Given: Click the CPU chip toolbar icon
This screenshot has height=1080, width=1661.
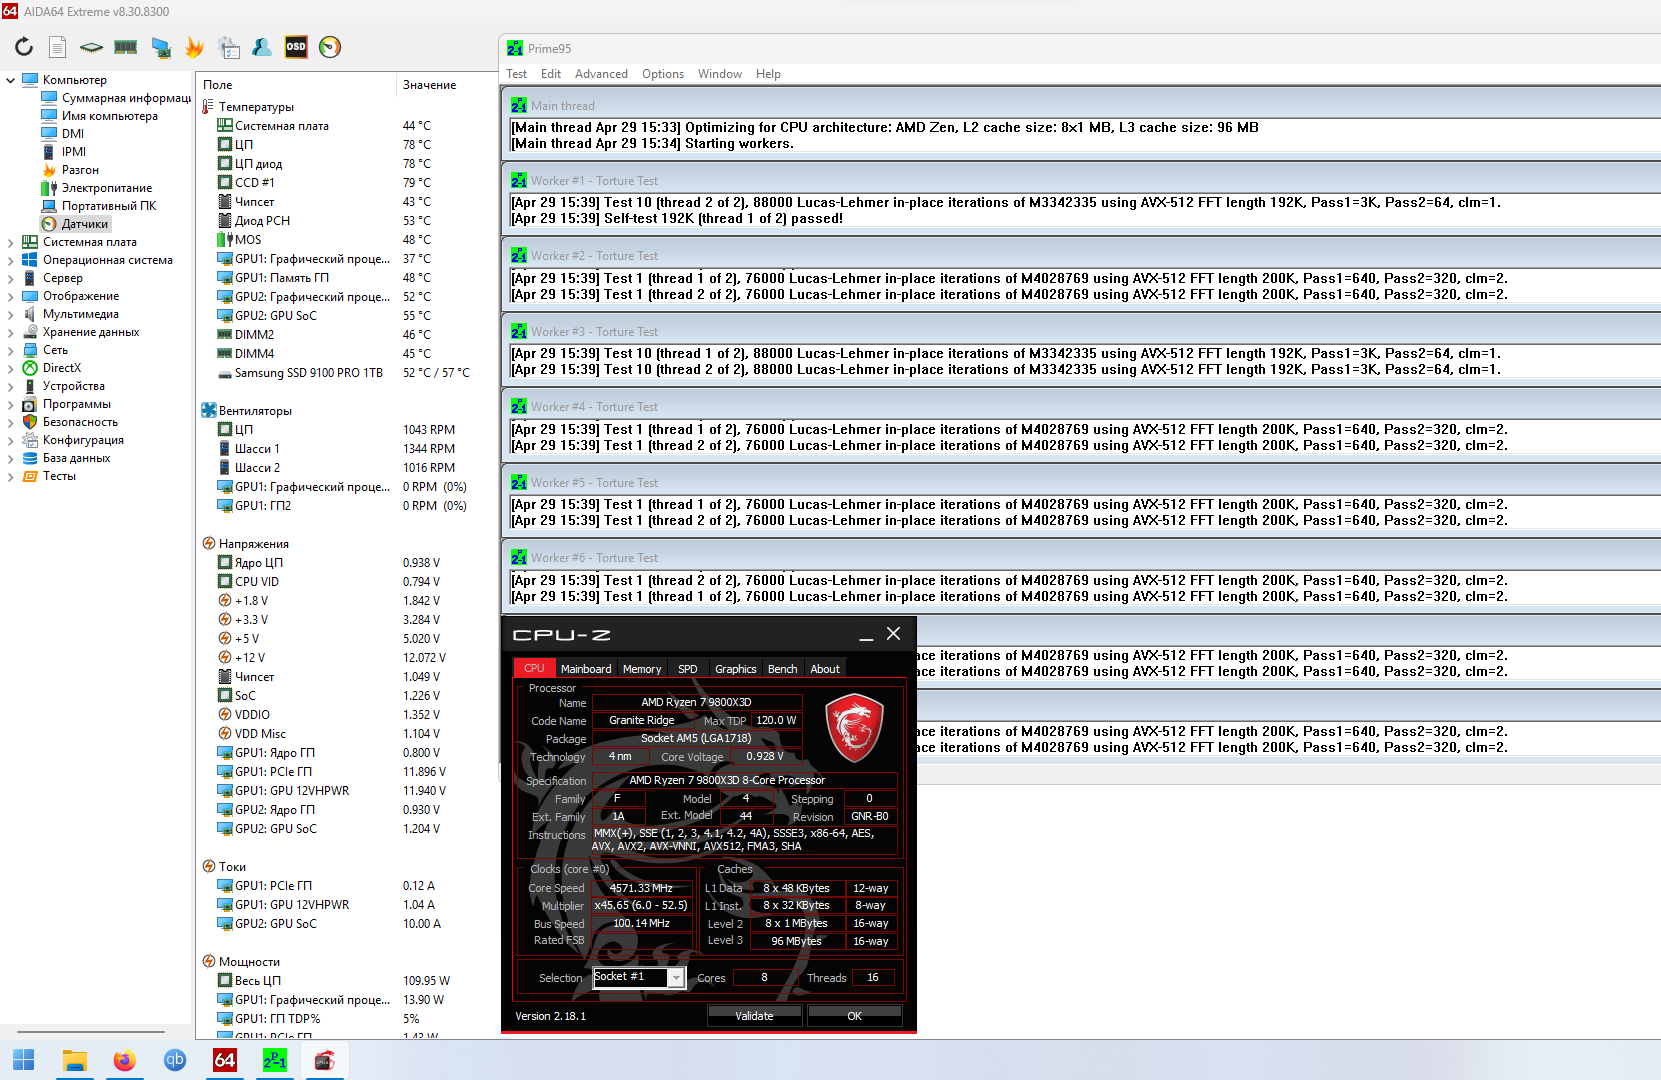Looking at the screenshot, I should point(92,47).
